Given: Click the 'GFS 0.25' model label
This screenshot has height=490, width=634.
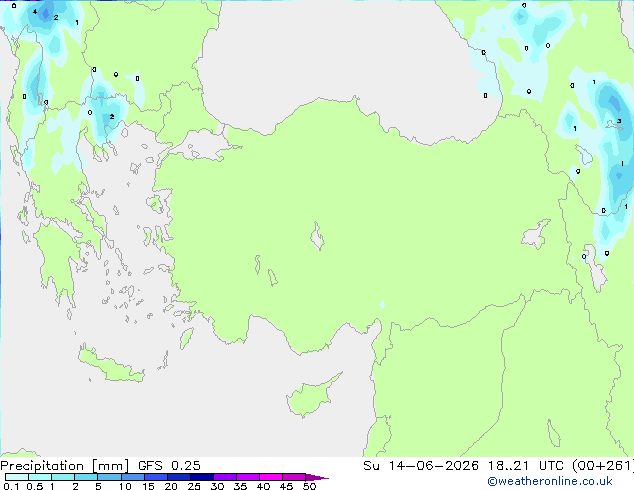Looking at the screenshot, I should pos(169,466).
